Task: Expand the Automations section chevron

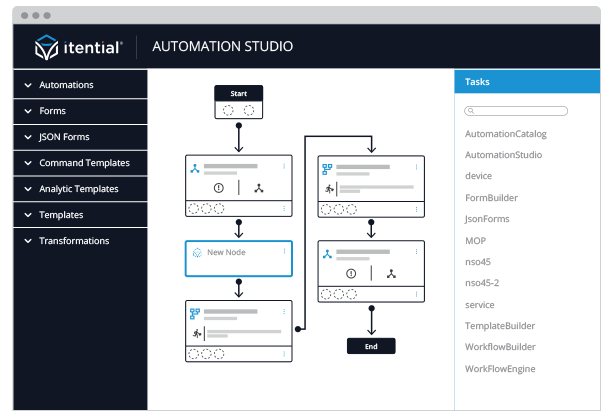Action: [x=28, y=85]
